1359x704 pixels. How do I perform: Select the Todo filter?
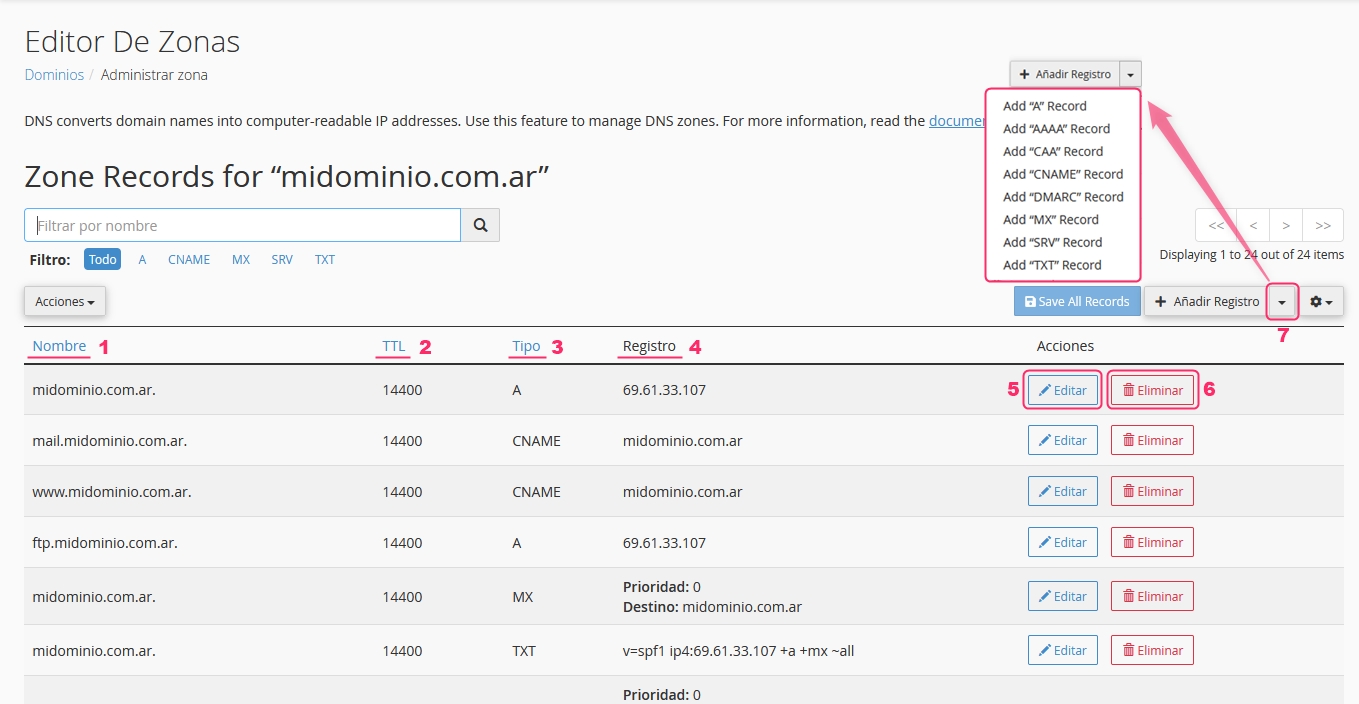102,259
